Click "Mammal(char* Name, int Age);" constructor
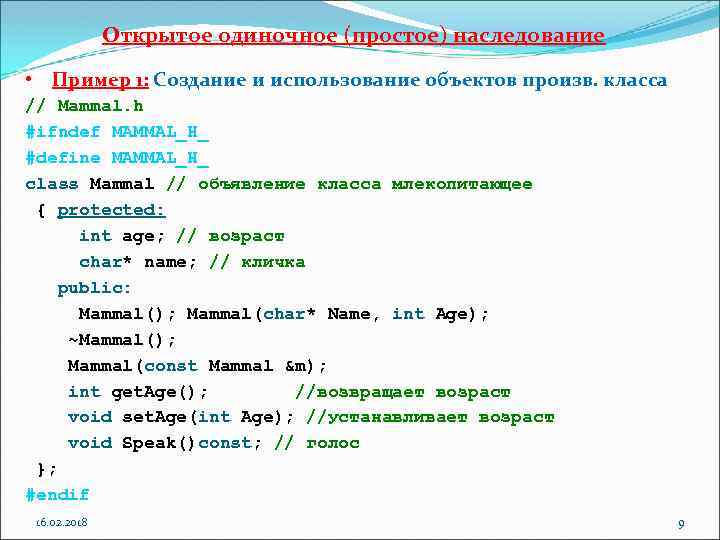Screen dimensions: 720x540 [338, 314]
